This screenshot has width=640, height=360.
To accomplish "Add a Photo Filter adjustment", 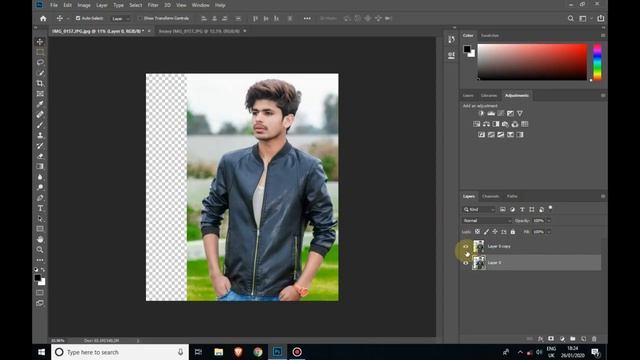I will (x=505, y=124).
